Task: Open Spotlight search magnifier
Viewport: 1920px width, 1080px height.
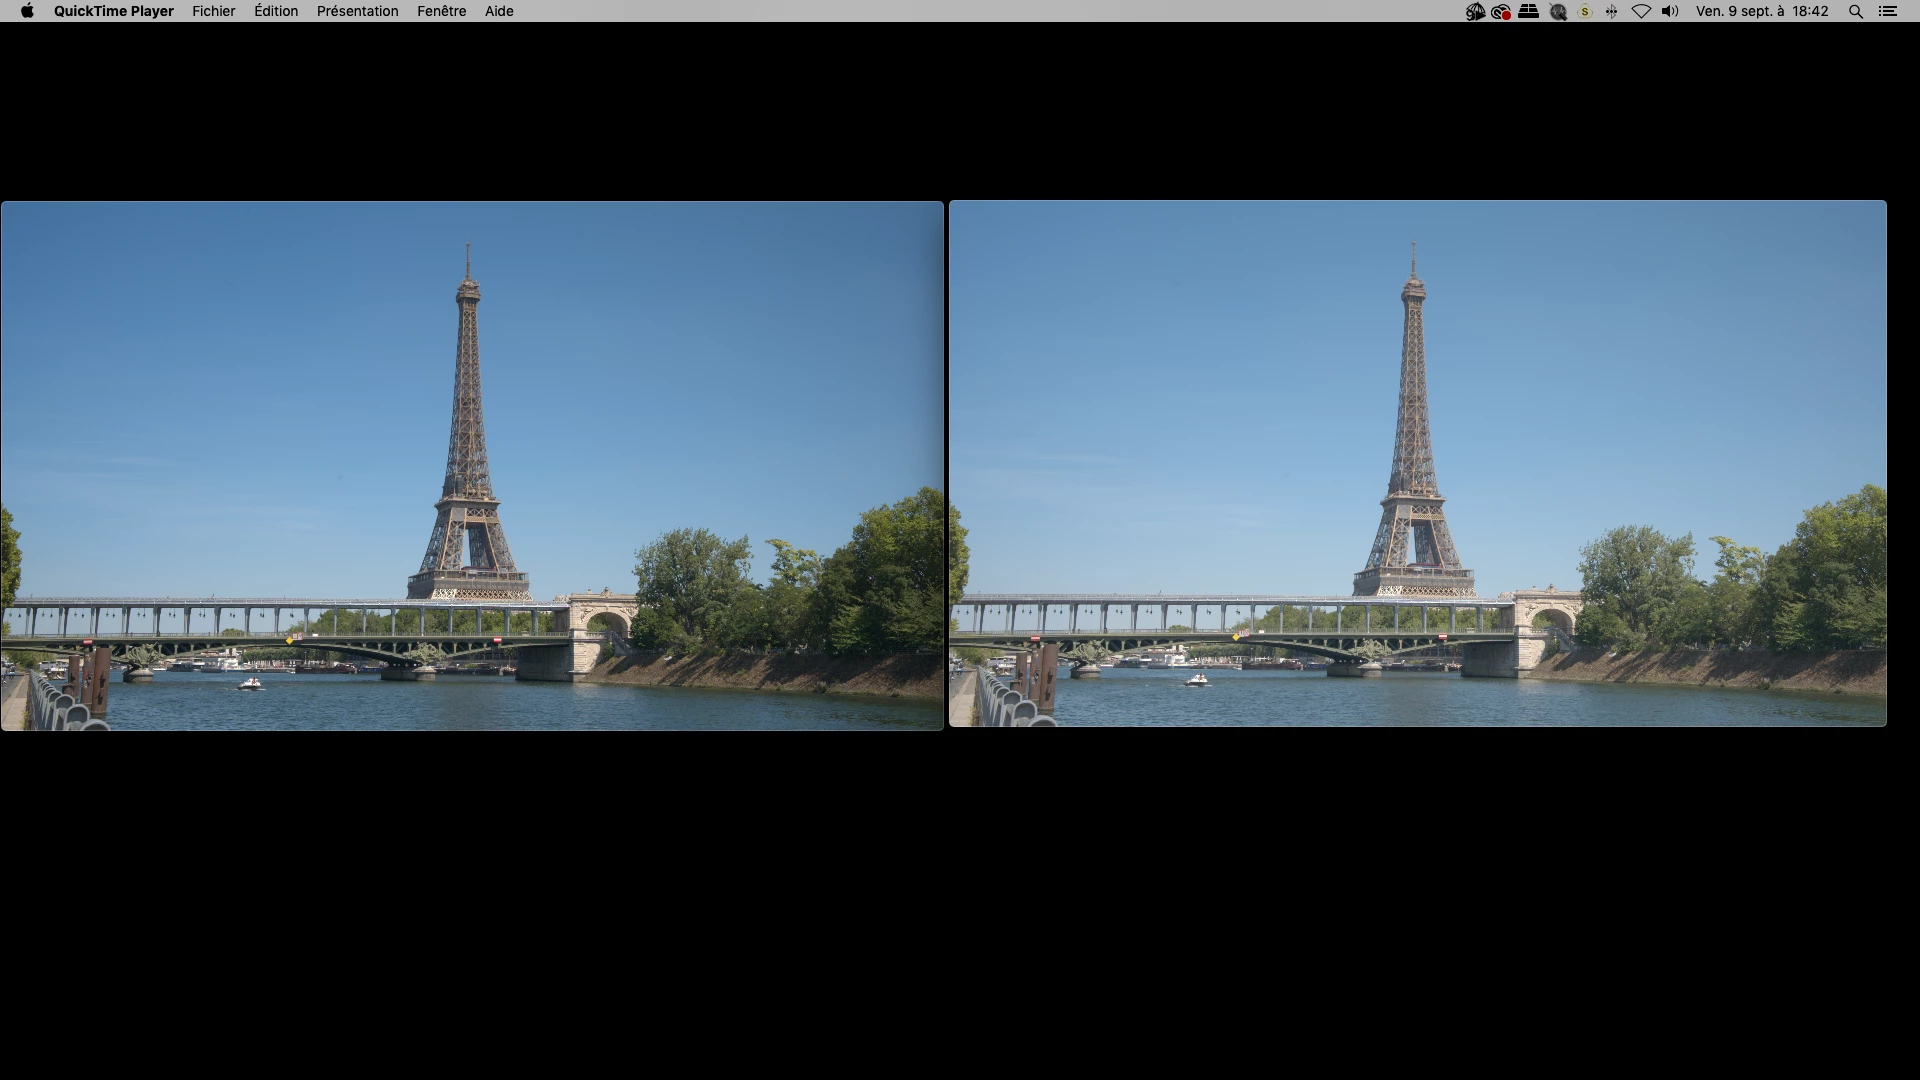Action: coord(1856,11)
